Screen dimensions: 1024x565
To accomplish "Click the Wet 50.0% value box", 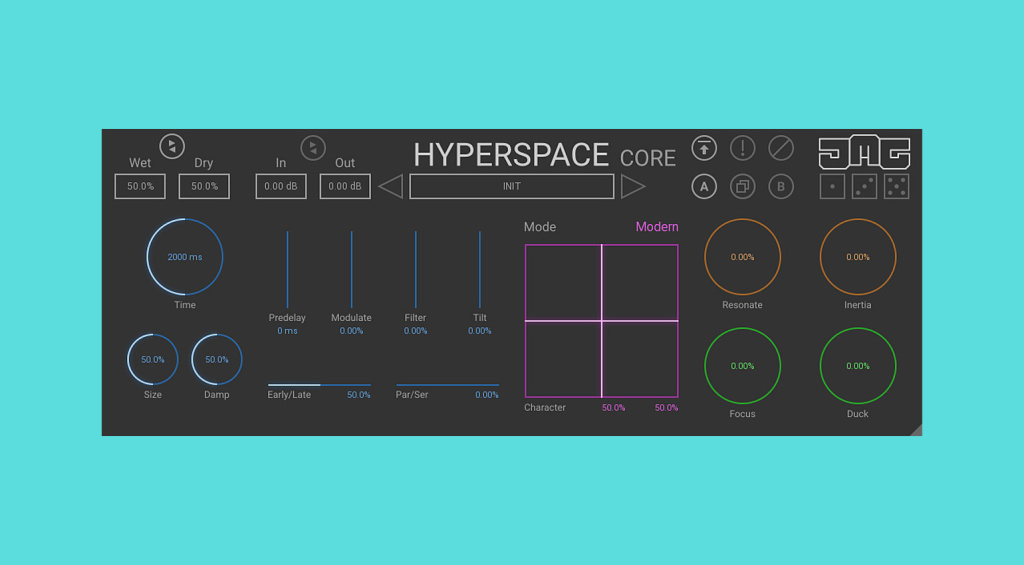I will tap(140, 186).
